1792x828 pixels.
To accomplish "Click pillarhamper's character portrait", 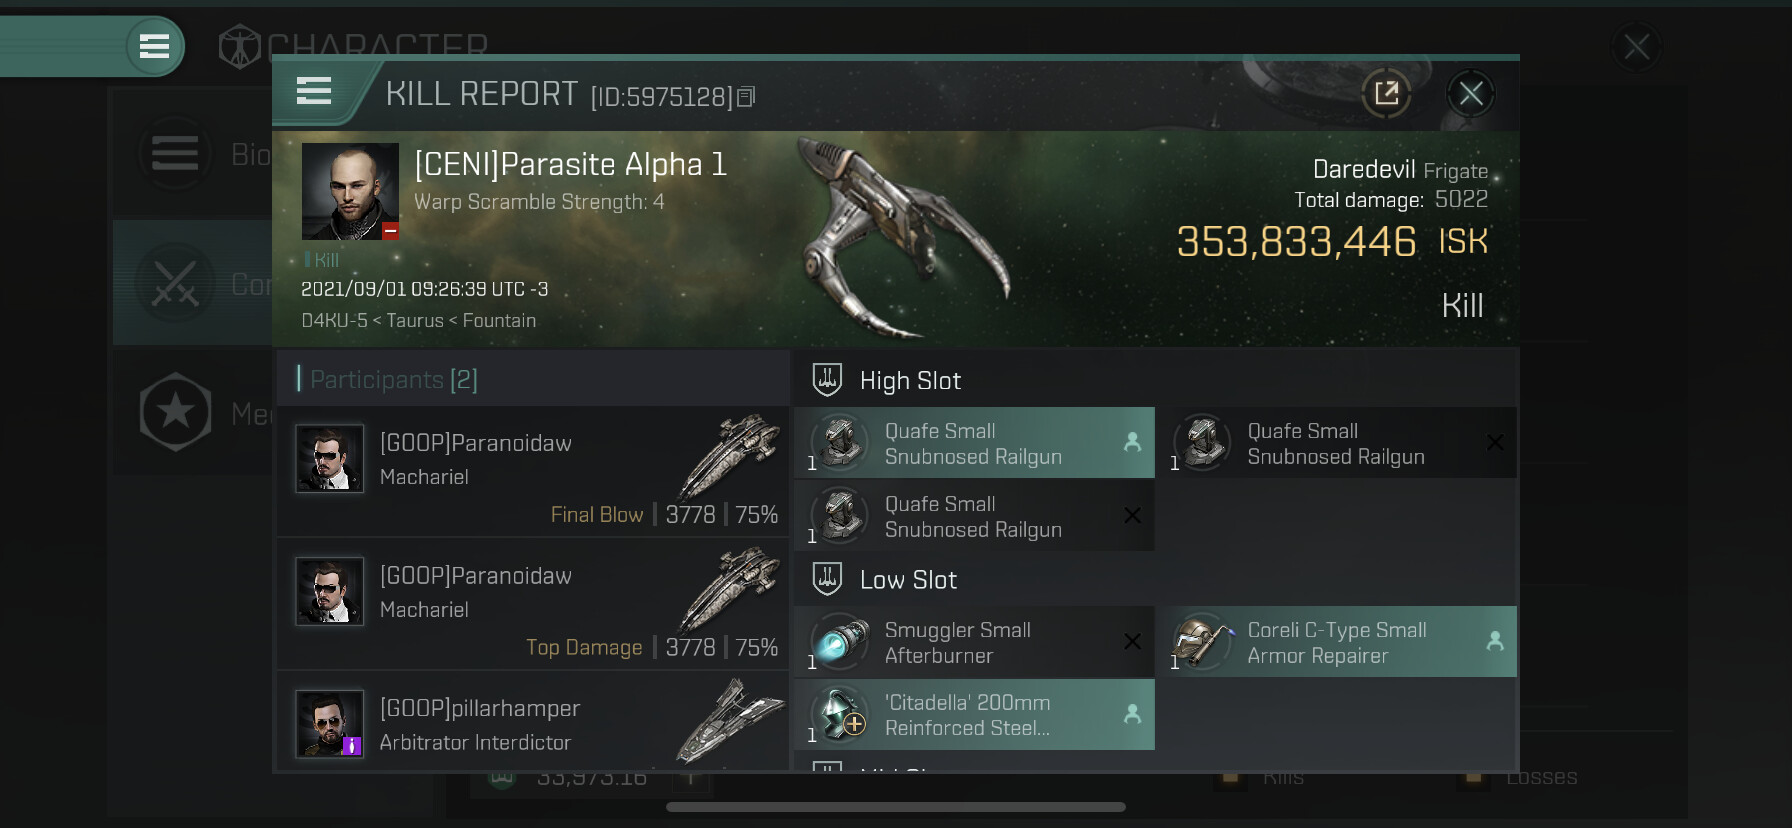I will tap(330, 724).
